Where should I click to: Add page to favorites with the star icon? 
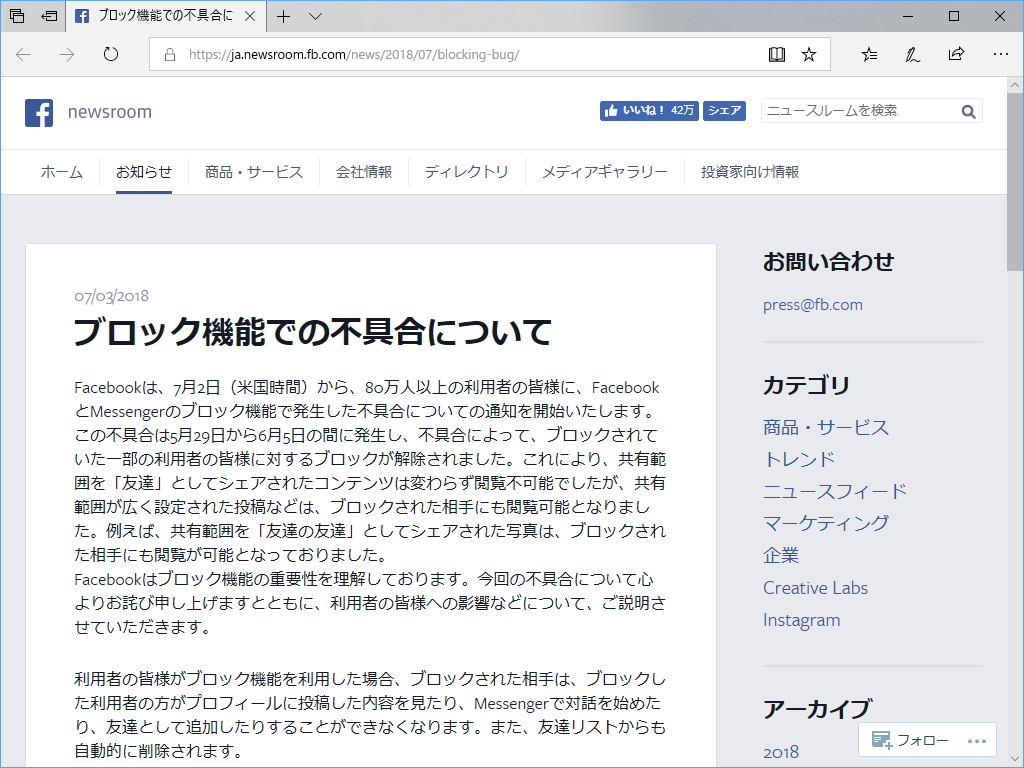click(810, 54)
